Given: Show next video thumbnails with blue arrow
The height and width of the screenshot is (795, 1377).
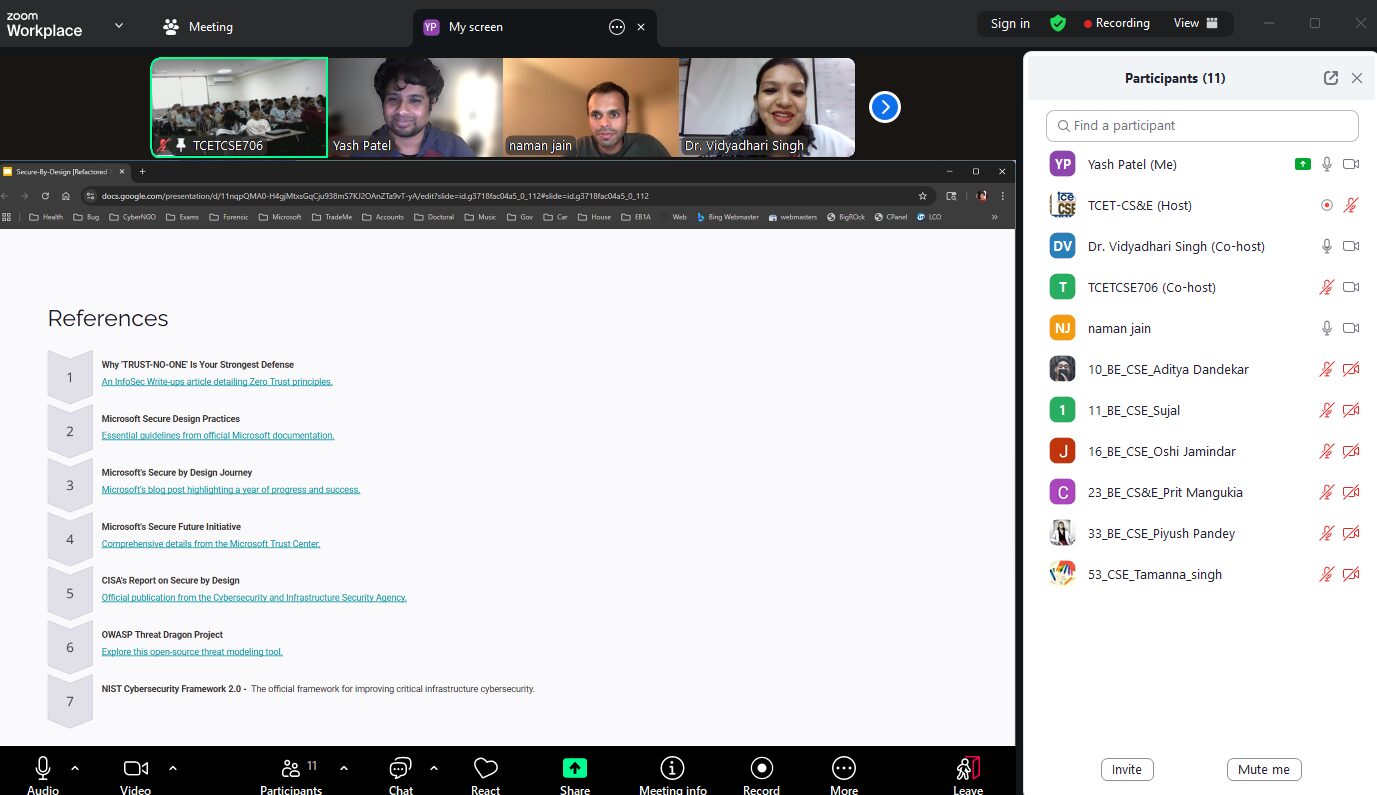Looking at the screenshot, I should tap(884, 107).
